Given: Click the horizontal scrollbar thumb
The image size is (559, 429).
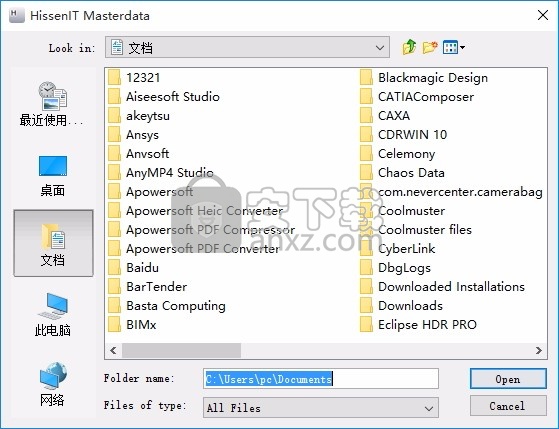Looking at the screenshot, I should click(x=181, y=350).
